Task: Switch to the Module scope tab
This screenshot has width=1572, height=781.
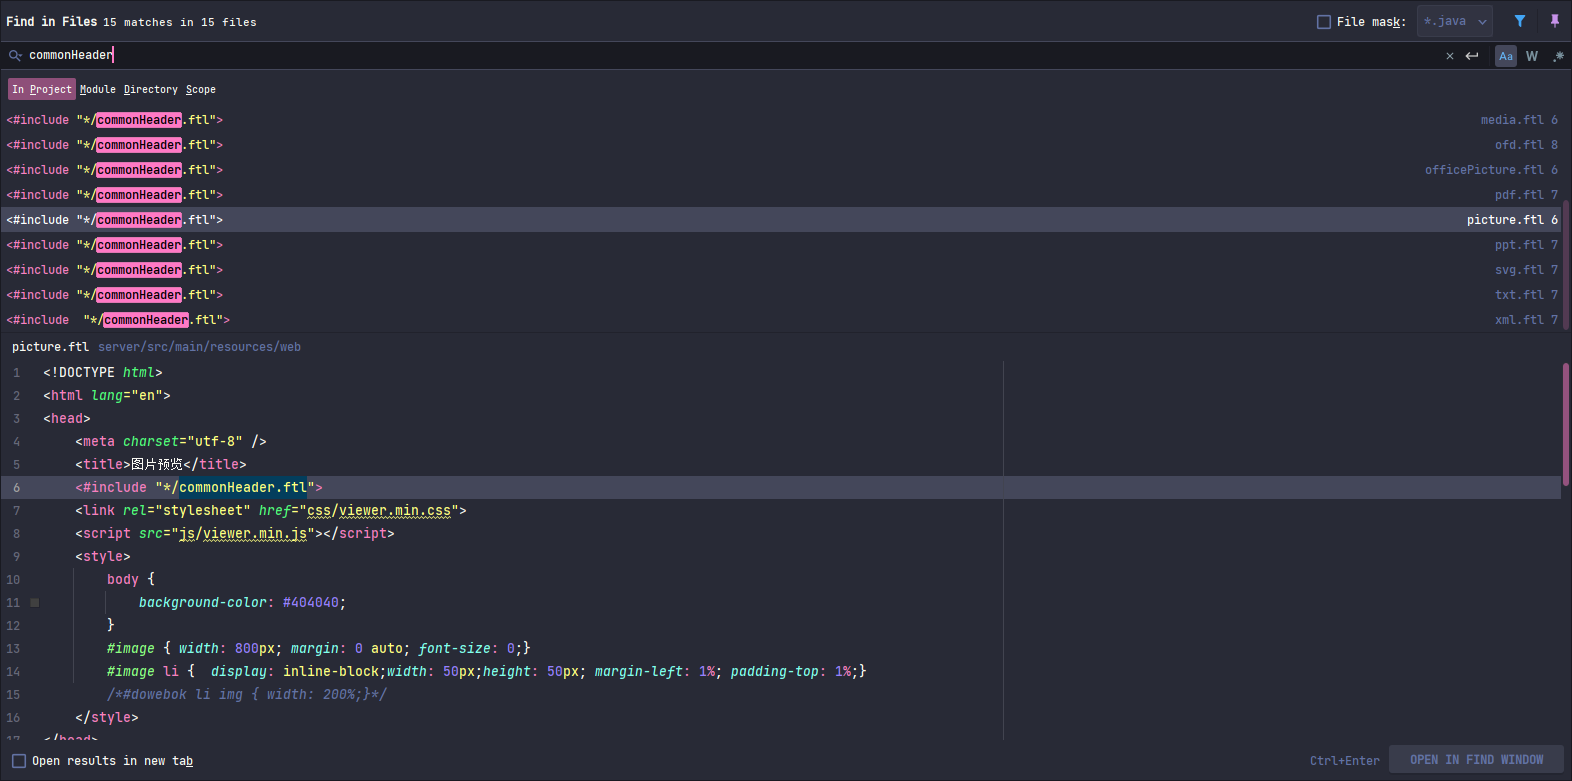Action: pyautogui.click(x=98, y=89)
